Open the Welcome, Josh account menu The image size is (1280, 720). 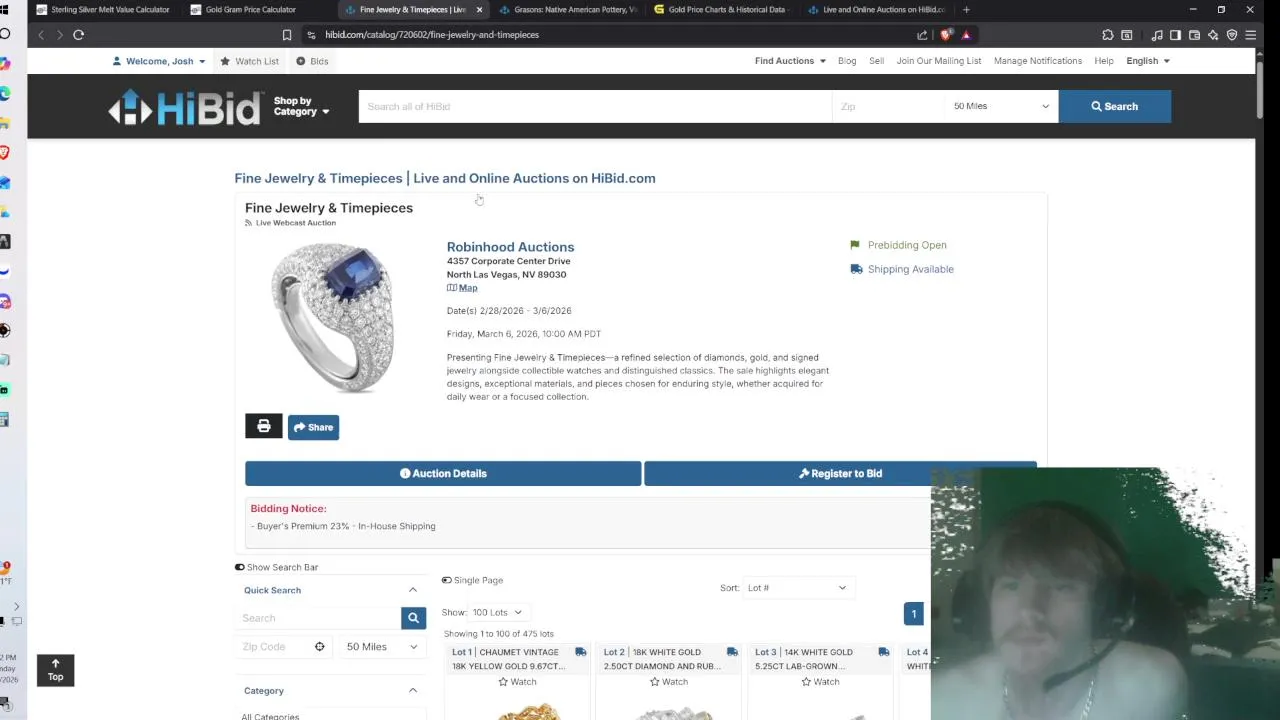[x=159, y=61]
